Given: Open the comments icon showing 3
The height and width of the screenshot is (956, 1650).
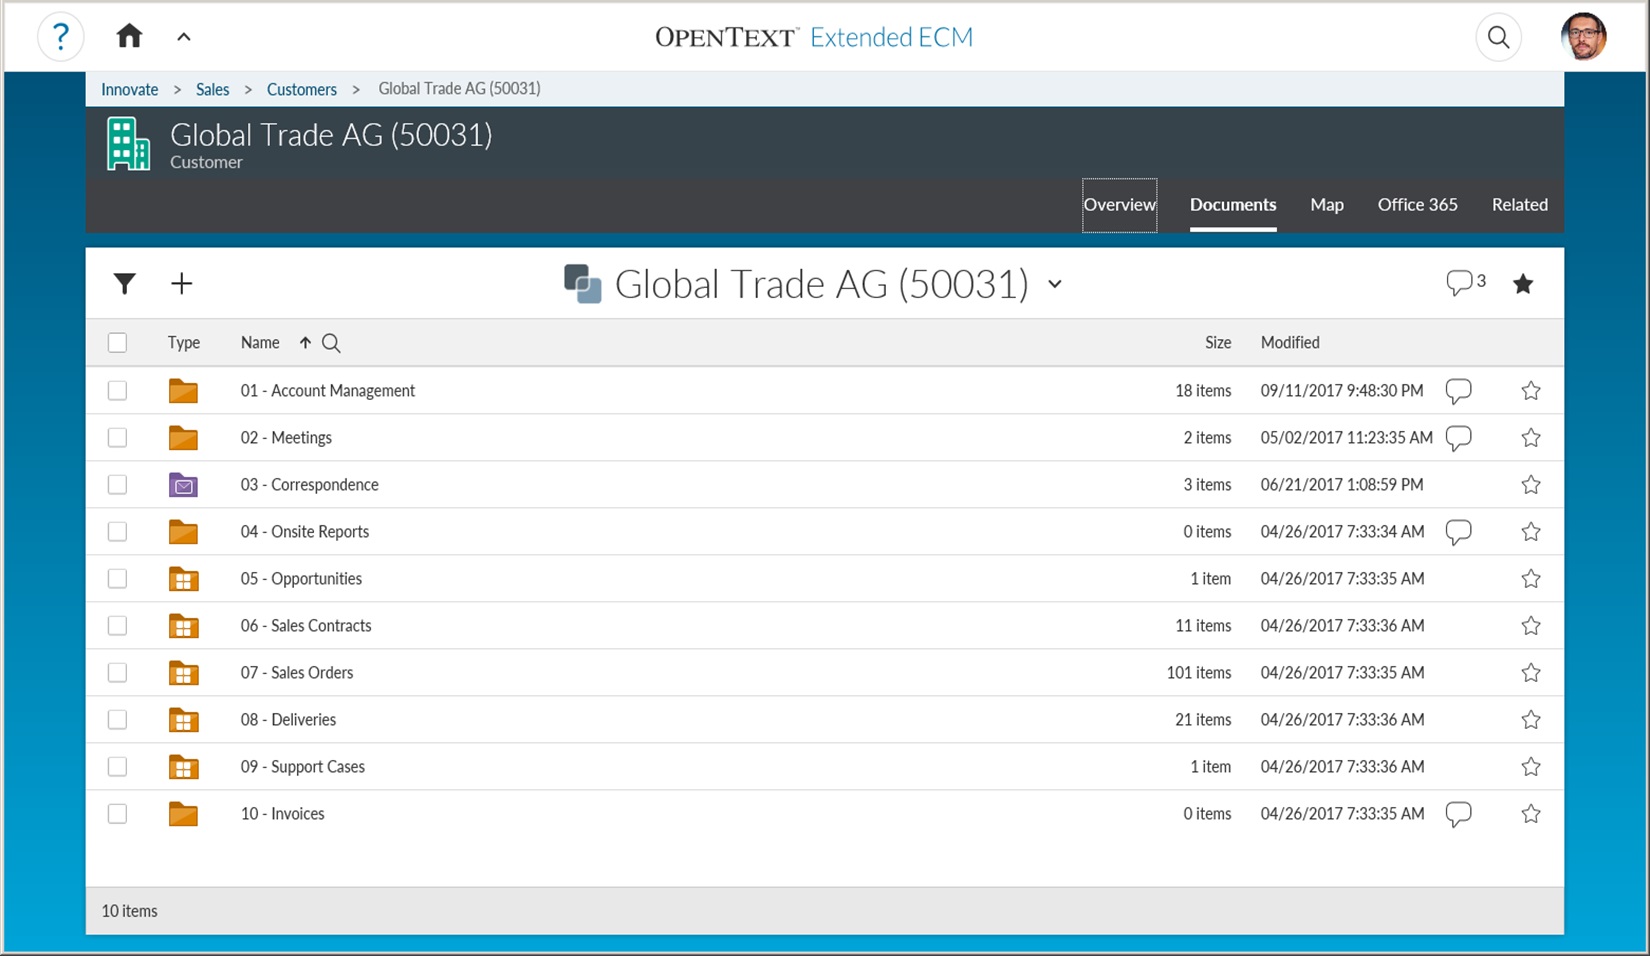Looking at the screenshot, I should pos(1466,283).
